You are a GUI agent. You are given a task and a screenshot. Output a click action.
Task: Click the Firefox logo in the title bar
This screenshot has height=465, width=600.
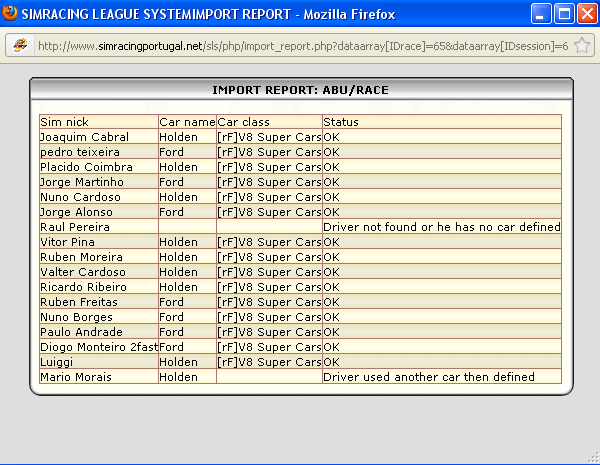click(11, 13)
